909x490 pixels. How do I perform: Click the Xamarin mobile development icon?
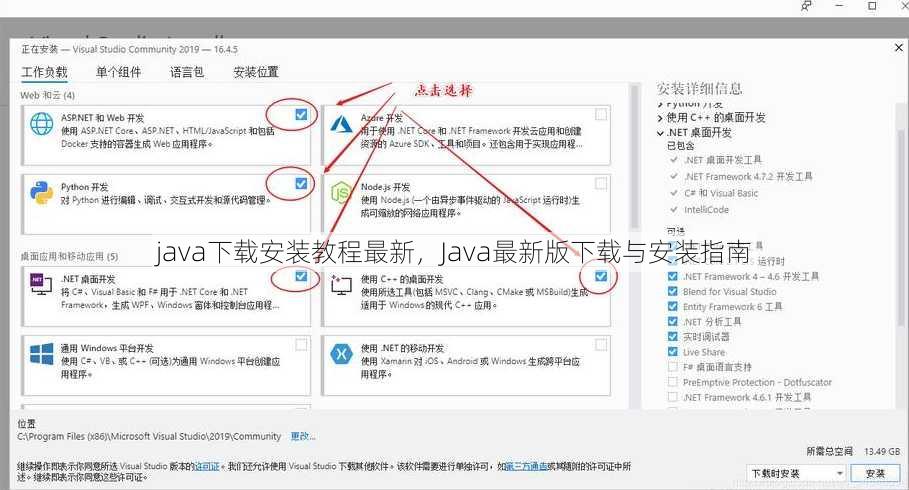tap(341, 353)
